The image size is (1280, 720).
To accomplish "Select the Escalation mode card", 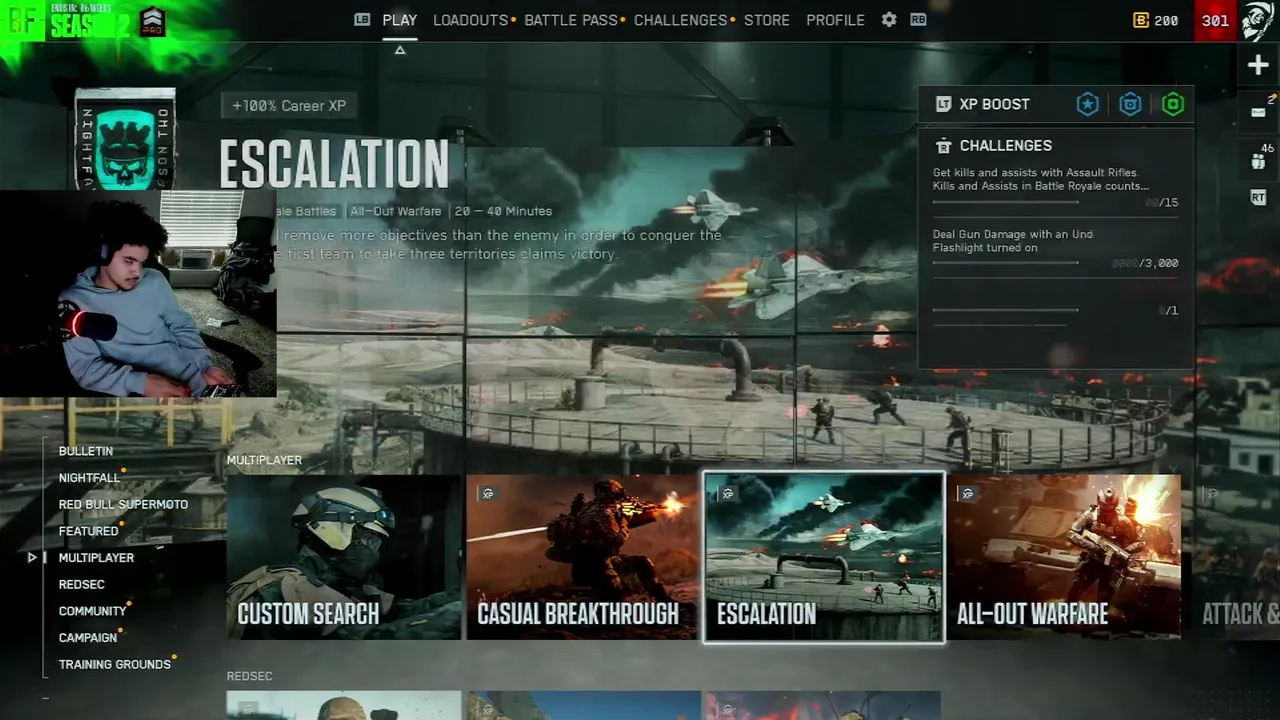I will (x=824, y=557).
